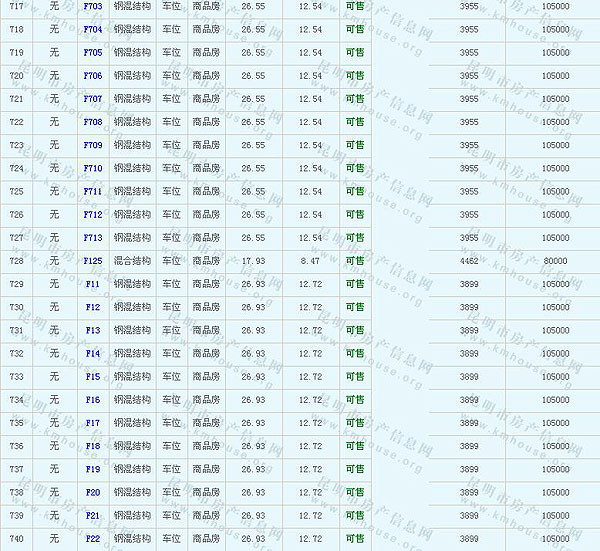
Task: Open the F125 mixed-structure unit link
Action: click(93, 261)
